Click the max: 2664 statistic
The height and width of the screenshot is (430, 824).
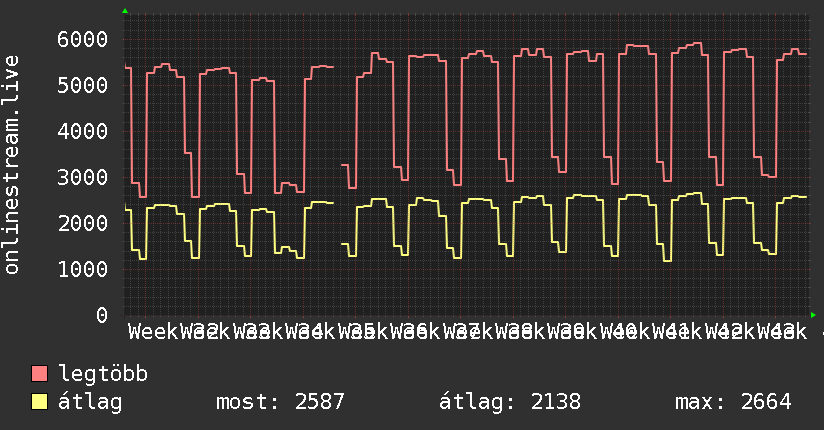point(733,402)
